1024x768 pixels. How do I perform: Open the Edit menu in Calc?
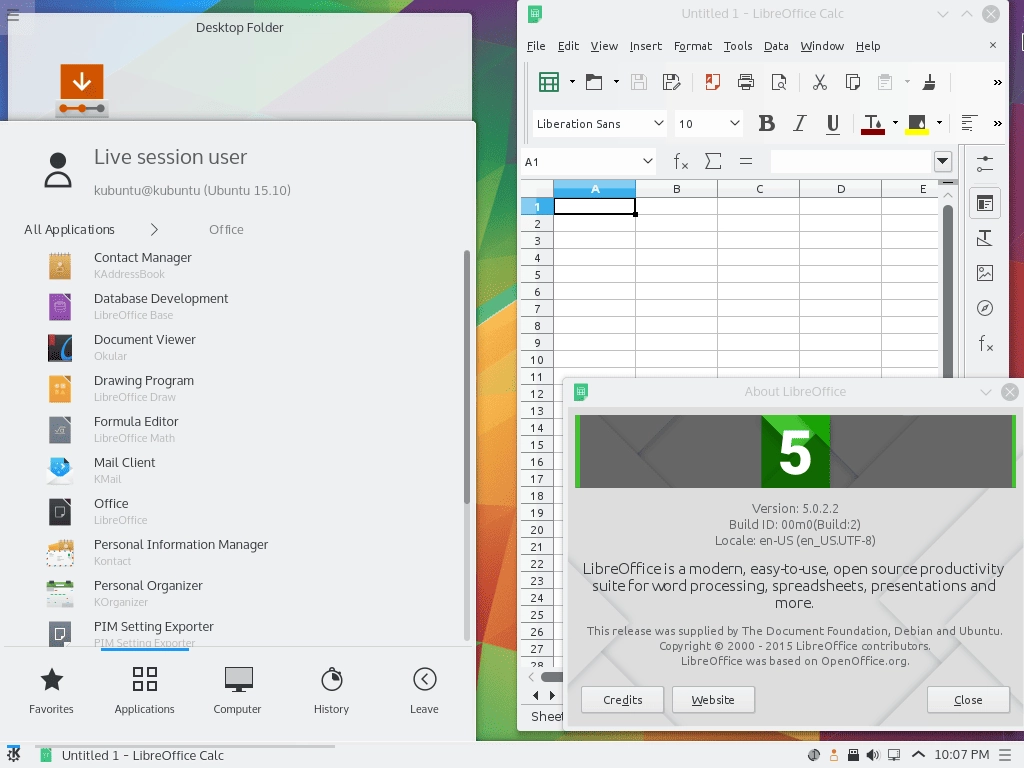(568, 46)
